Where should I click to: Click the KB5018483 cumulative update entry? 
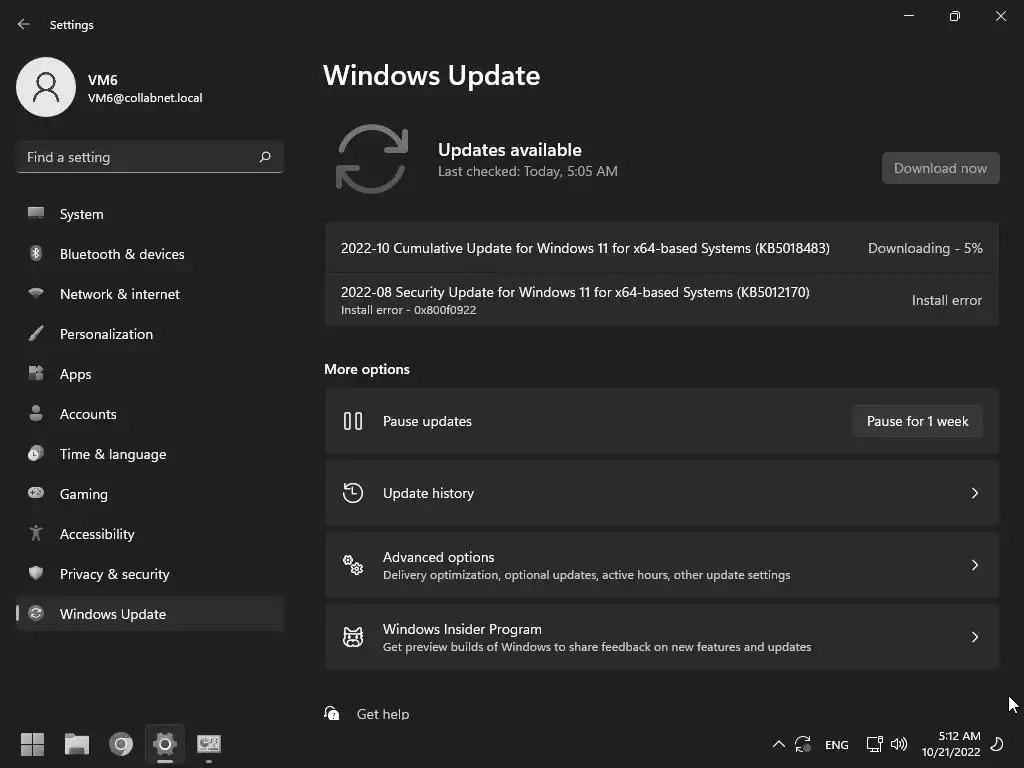[662, 248]
